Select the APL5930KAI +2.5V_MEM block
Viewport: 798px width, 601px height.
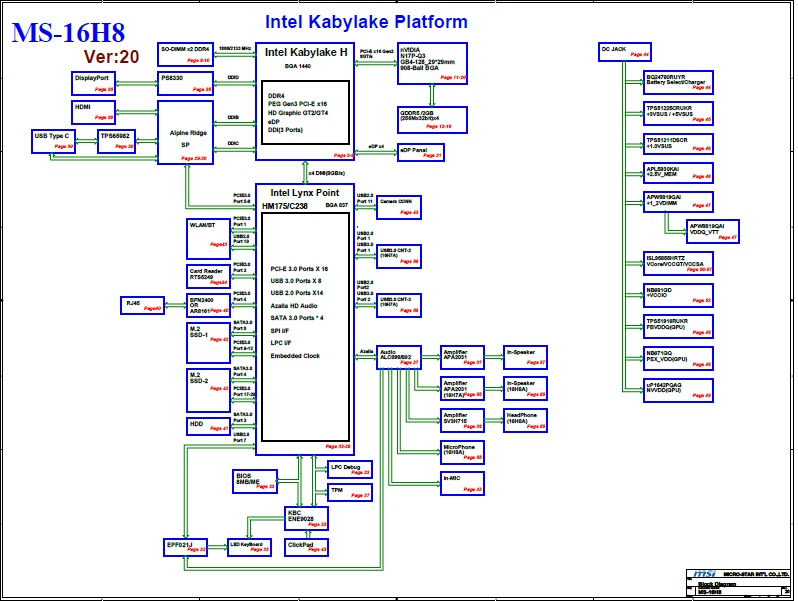(x=678, y=173)
